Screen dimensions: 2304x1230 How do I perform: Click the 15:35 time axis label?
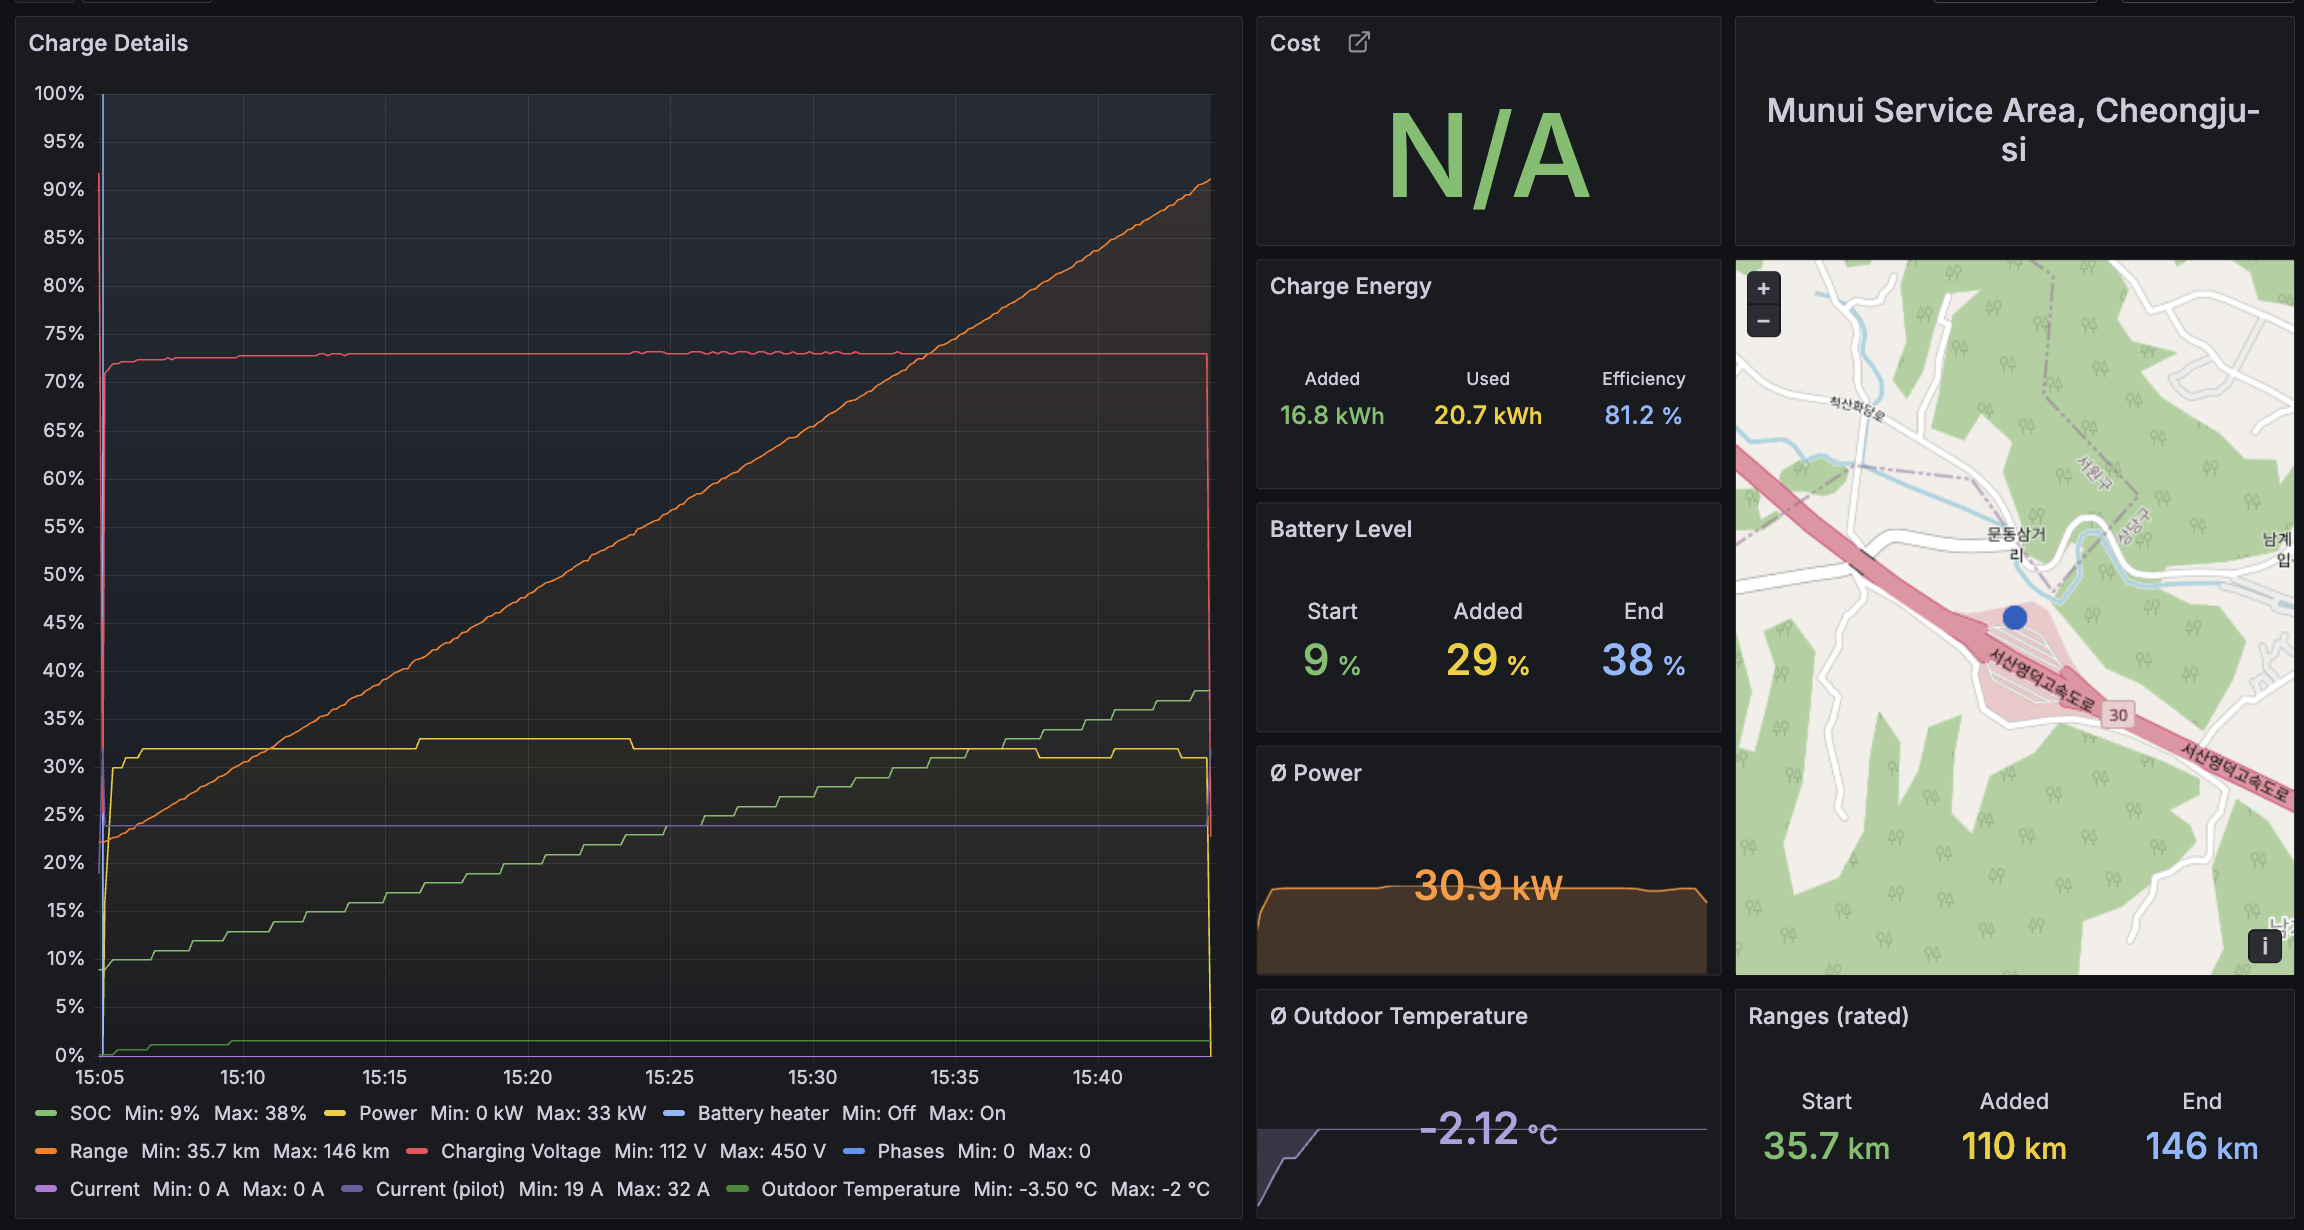tap(954, 1077)
